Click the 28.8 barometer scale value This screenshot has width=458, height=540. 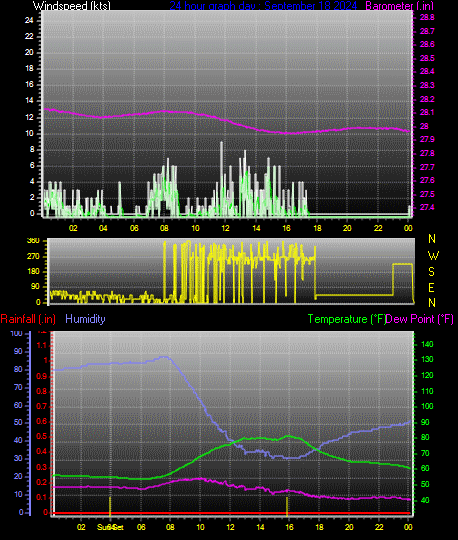(x=427, y=17)
